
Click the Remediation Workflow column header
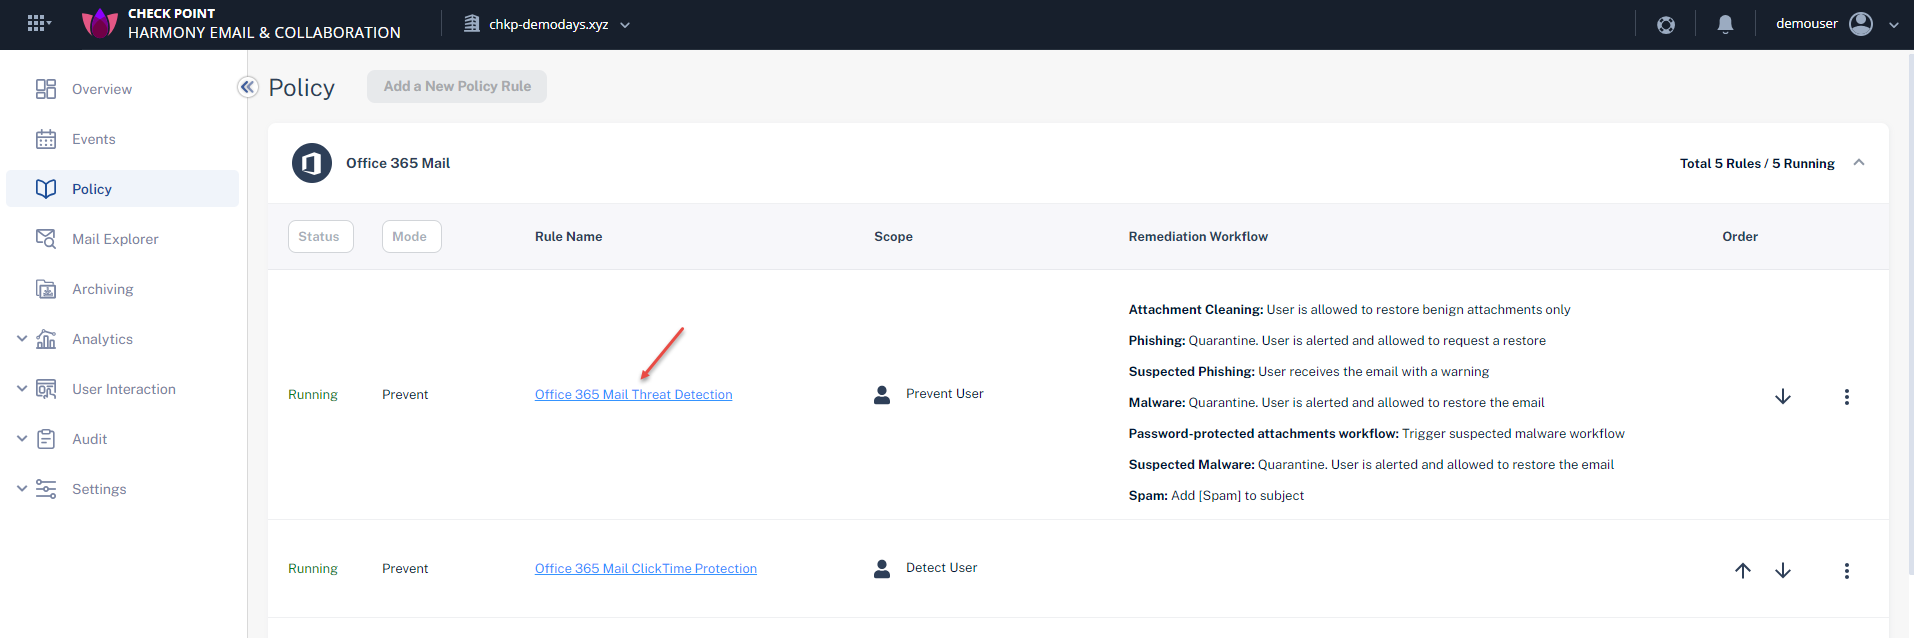click(1198, 237)
